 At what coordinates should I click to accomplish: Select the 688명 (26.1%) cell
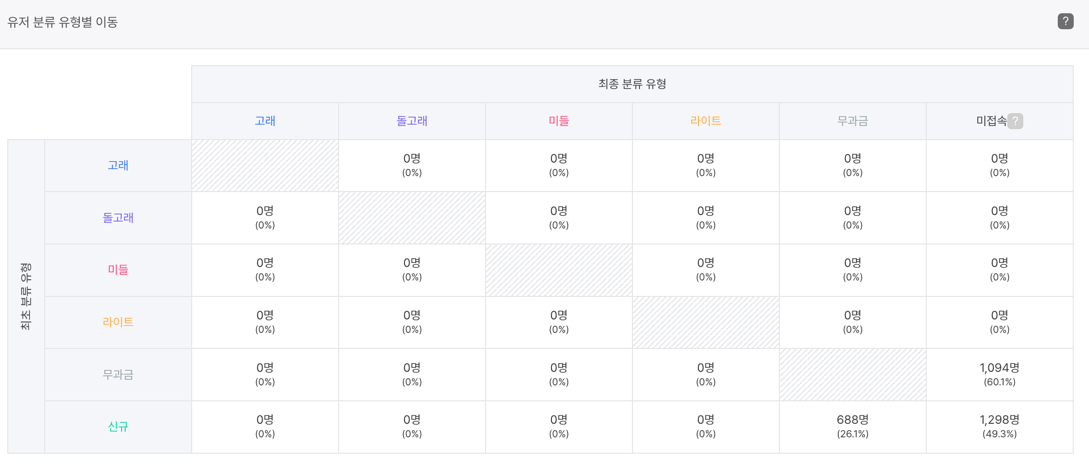pos(853,426)
